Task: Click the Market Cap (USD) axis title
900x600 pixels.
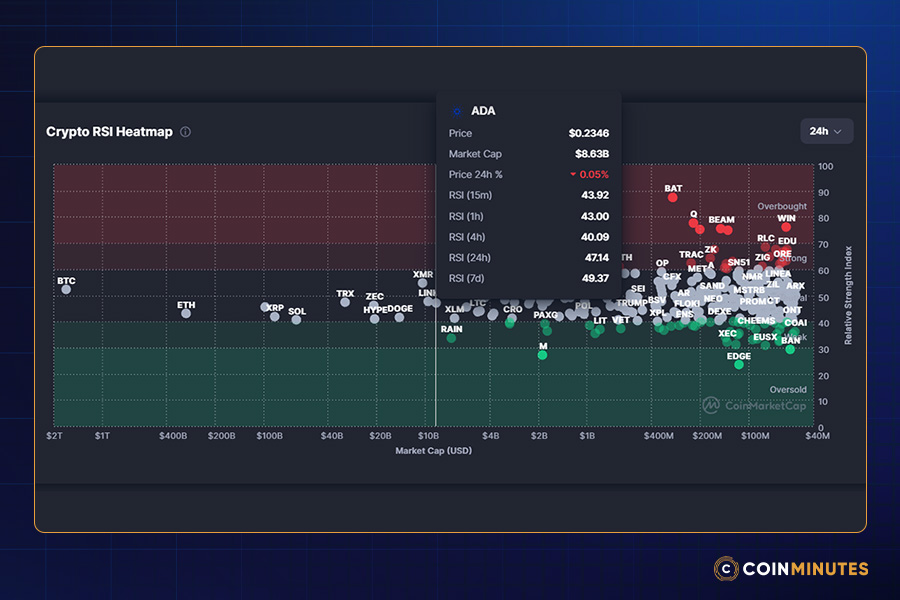Action: coord(433,451)
